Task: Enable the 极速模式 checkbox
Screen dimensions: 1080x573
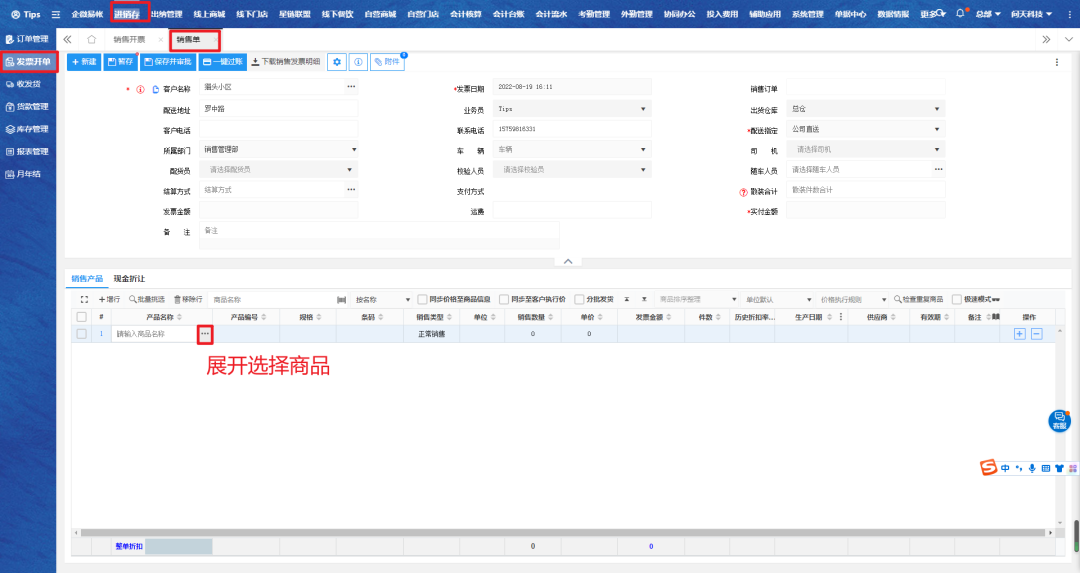Action: pos(957,299)
